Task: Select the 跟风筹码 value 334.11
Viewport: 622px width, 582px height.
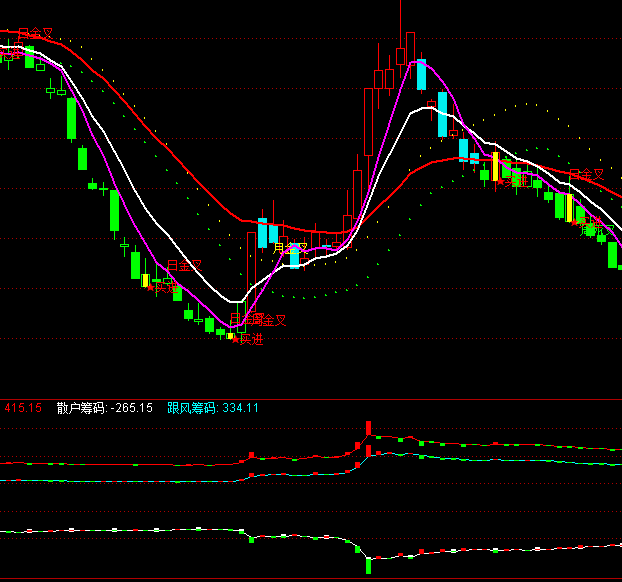Action: (x=241, y=408)
